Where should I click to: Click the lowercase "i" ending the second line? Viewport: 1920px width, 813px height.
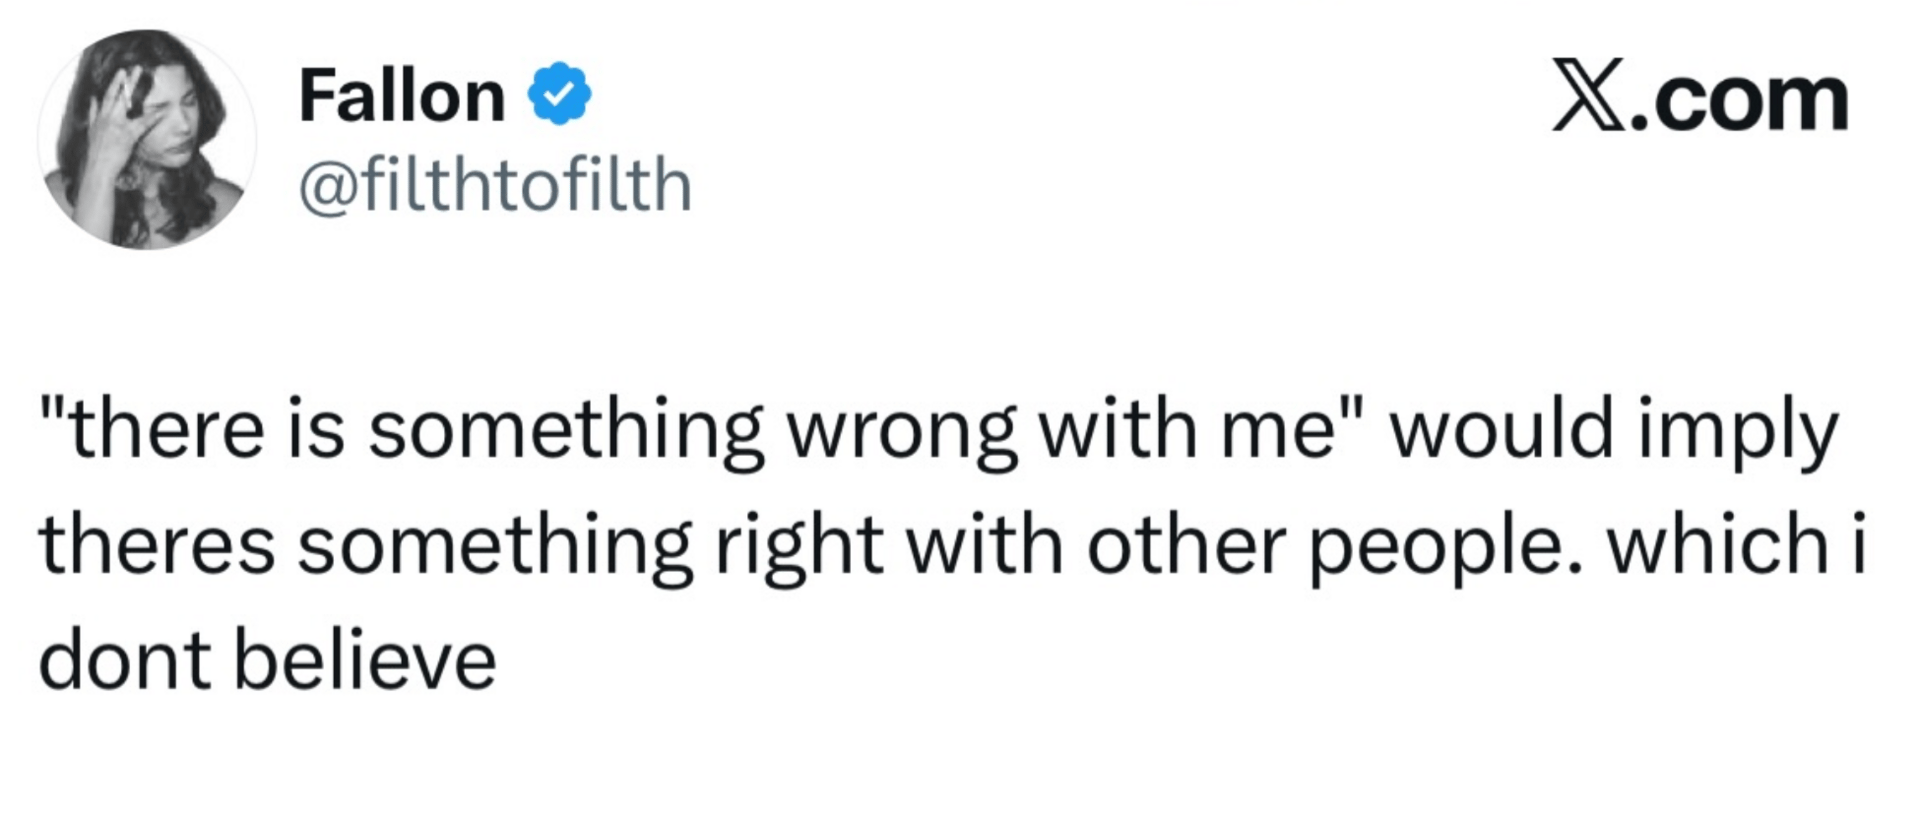(x=1858, y=545)
